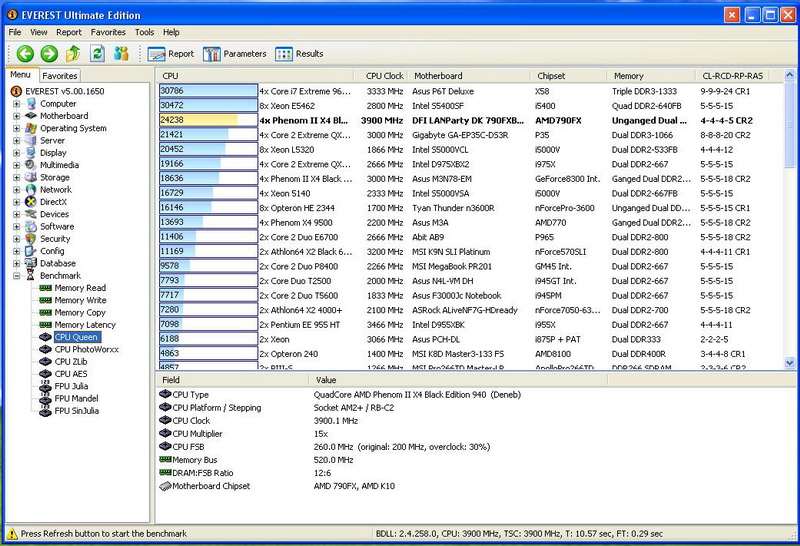Screen dimensions: 800x546
Task: Click the Benchmark hourglass icon
Action: tap(31, 276)
